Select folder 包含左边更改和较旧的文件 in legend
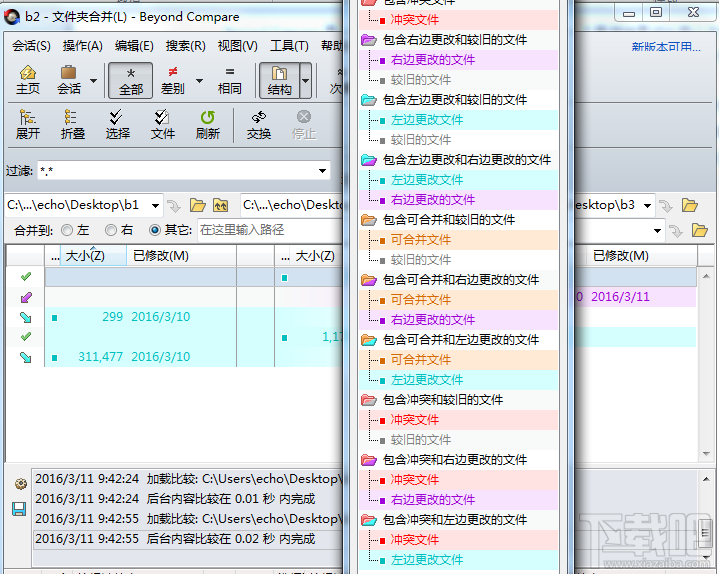719x574 pixels. tap(455, 100)
